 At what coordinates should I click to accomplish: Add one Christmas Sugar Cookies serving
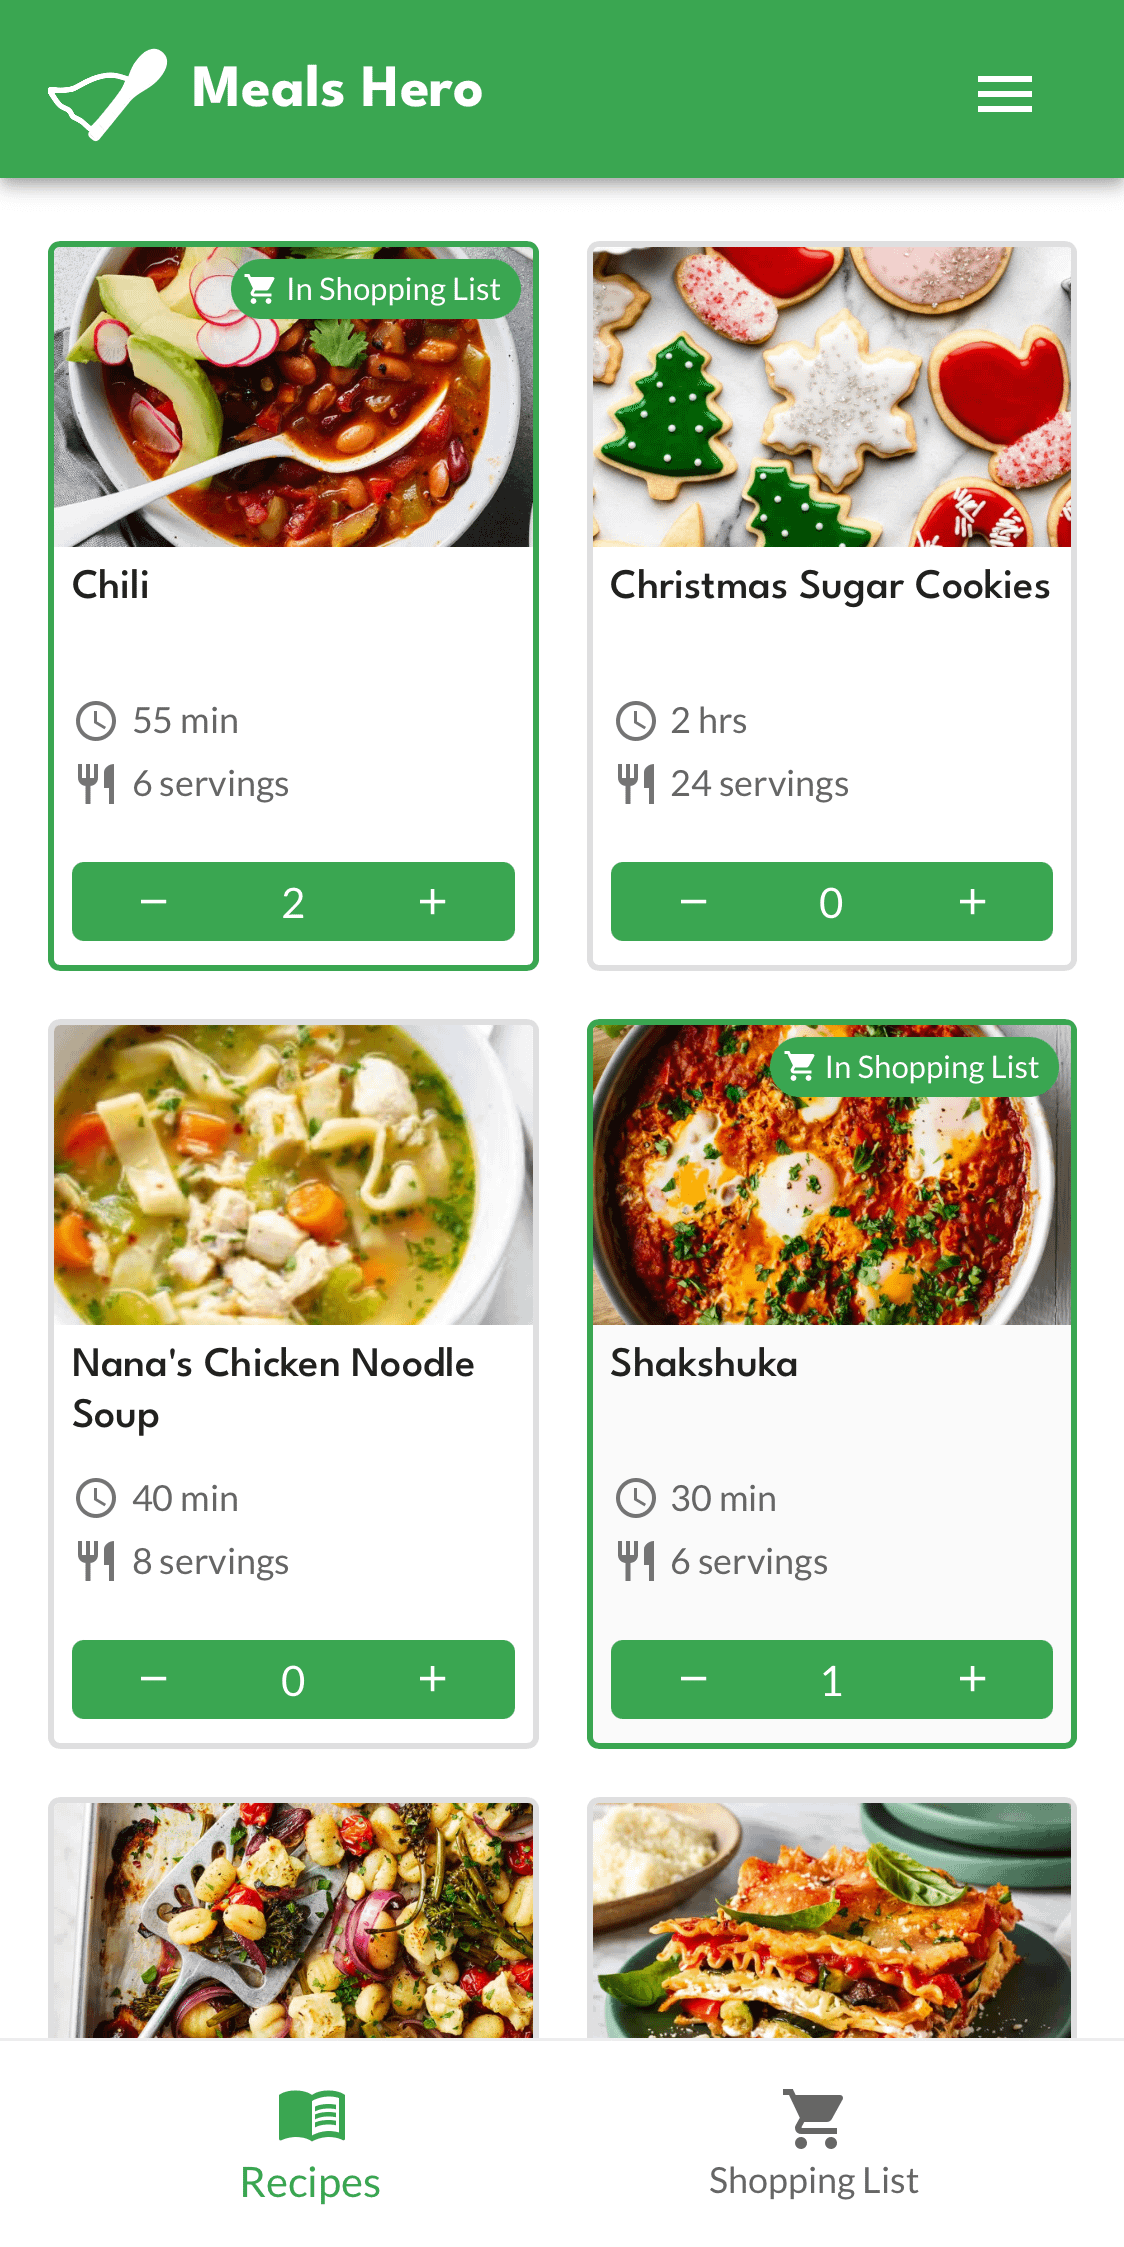[971, 902]
